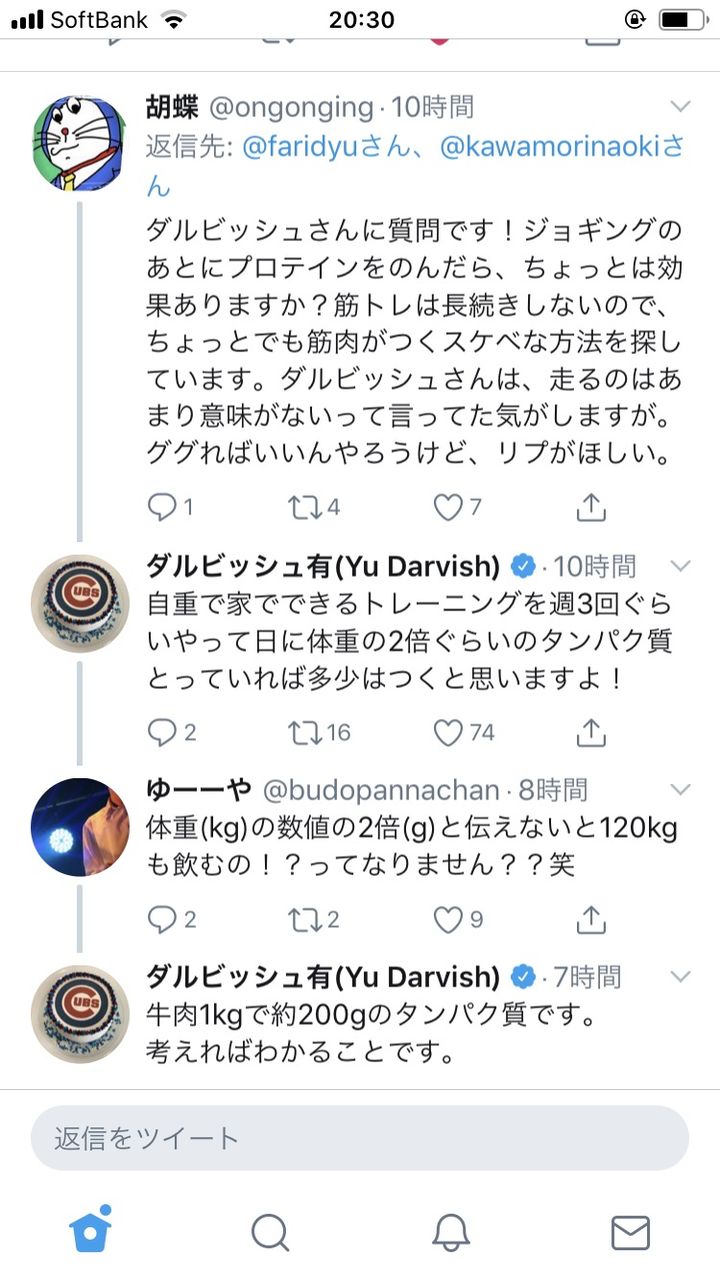Like 胡蝶's tweet with 7 likes
Screen dimensions: 720x1280
448,508
